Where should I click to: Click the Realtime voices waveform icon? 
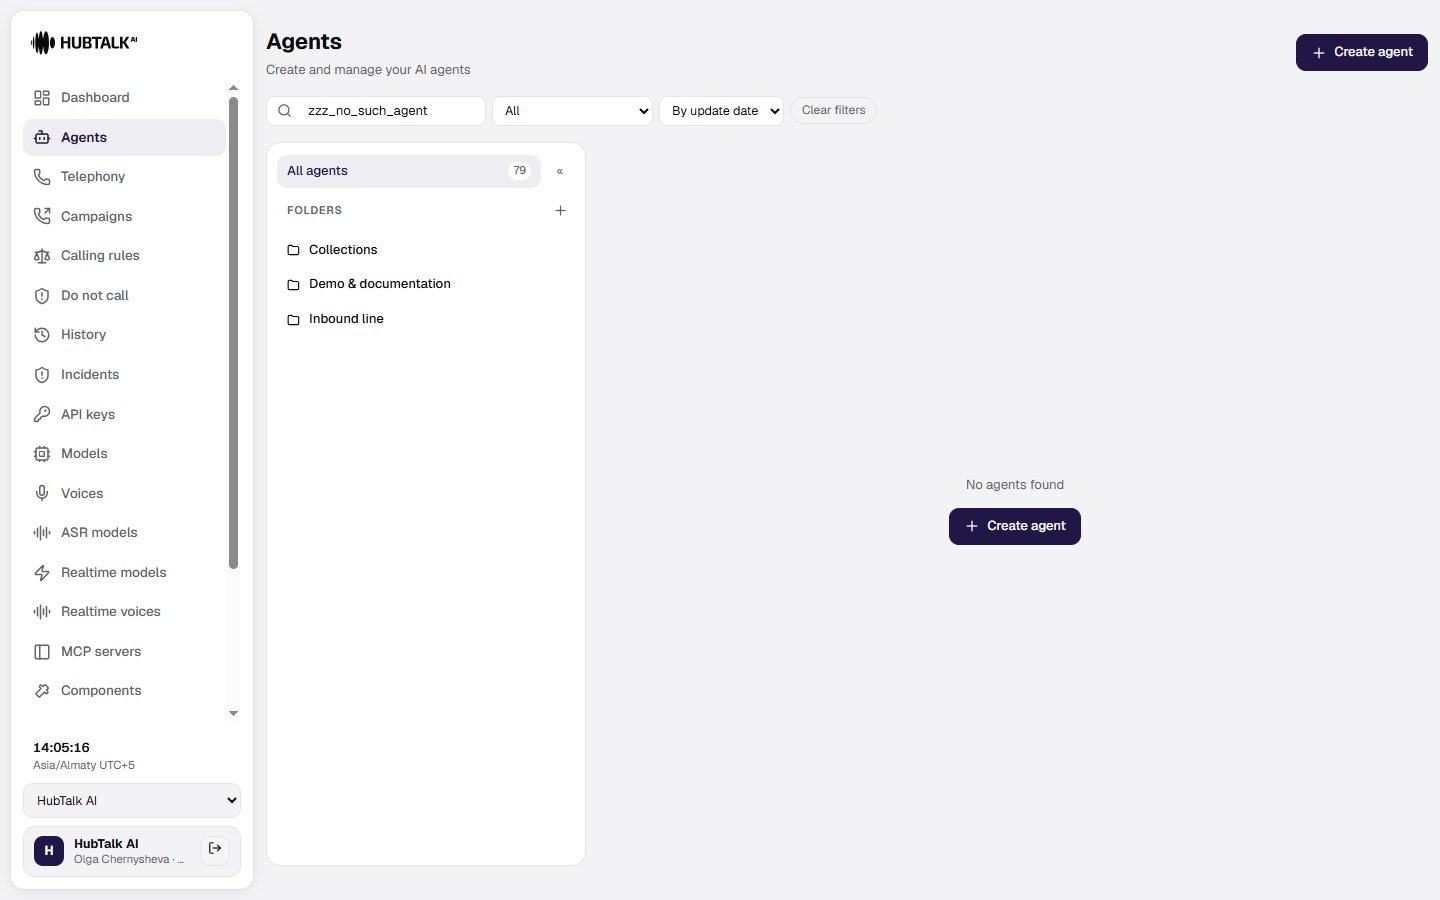pos(42,612)
